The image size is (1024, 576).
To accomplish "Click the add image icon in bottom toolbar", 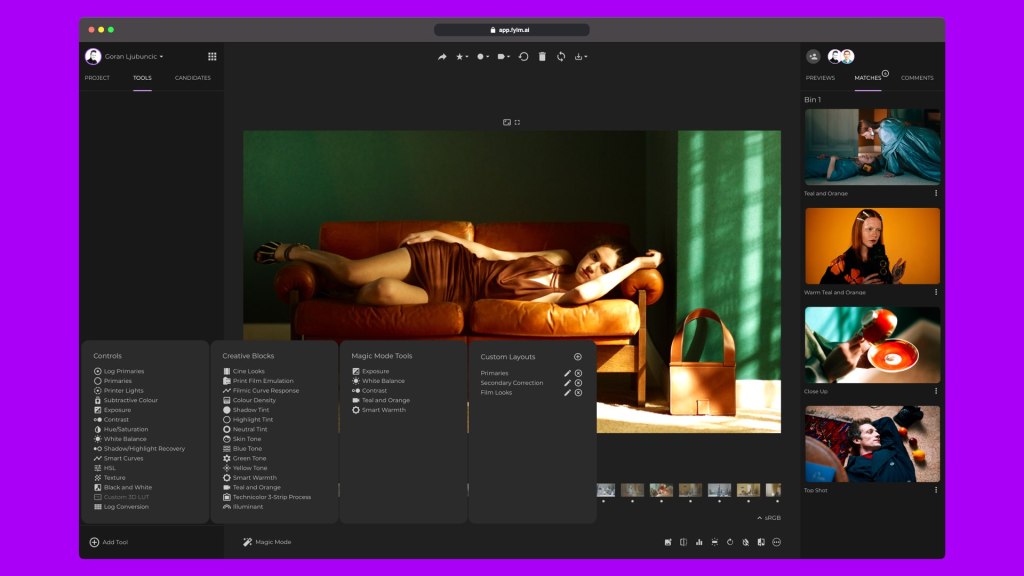I will coord(667,542).
